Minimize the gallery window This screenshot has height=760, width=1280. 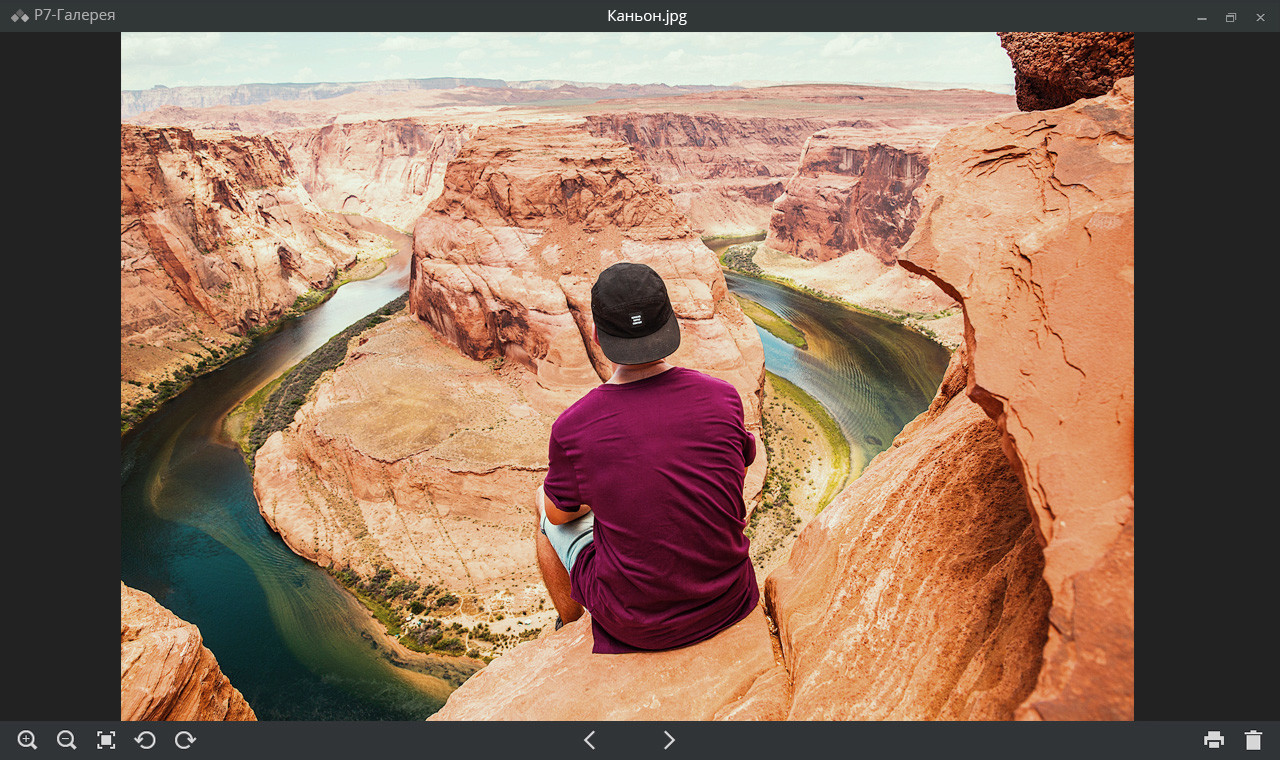1202,17
